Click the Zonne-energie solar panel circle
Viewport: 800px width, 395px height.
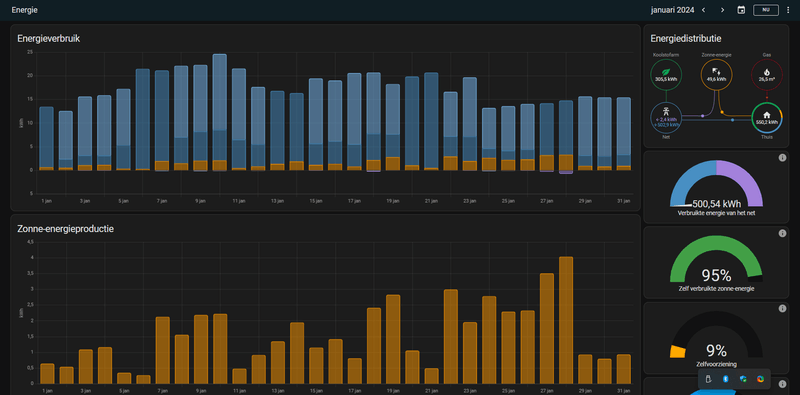(716, 75)
